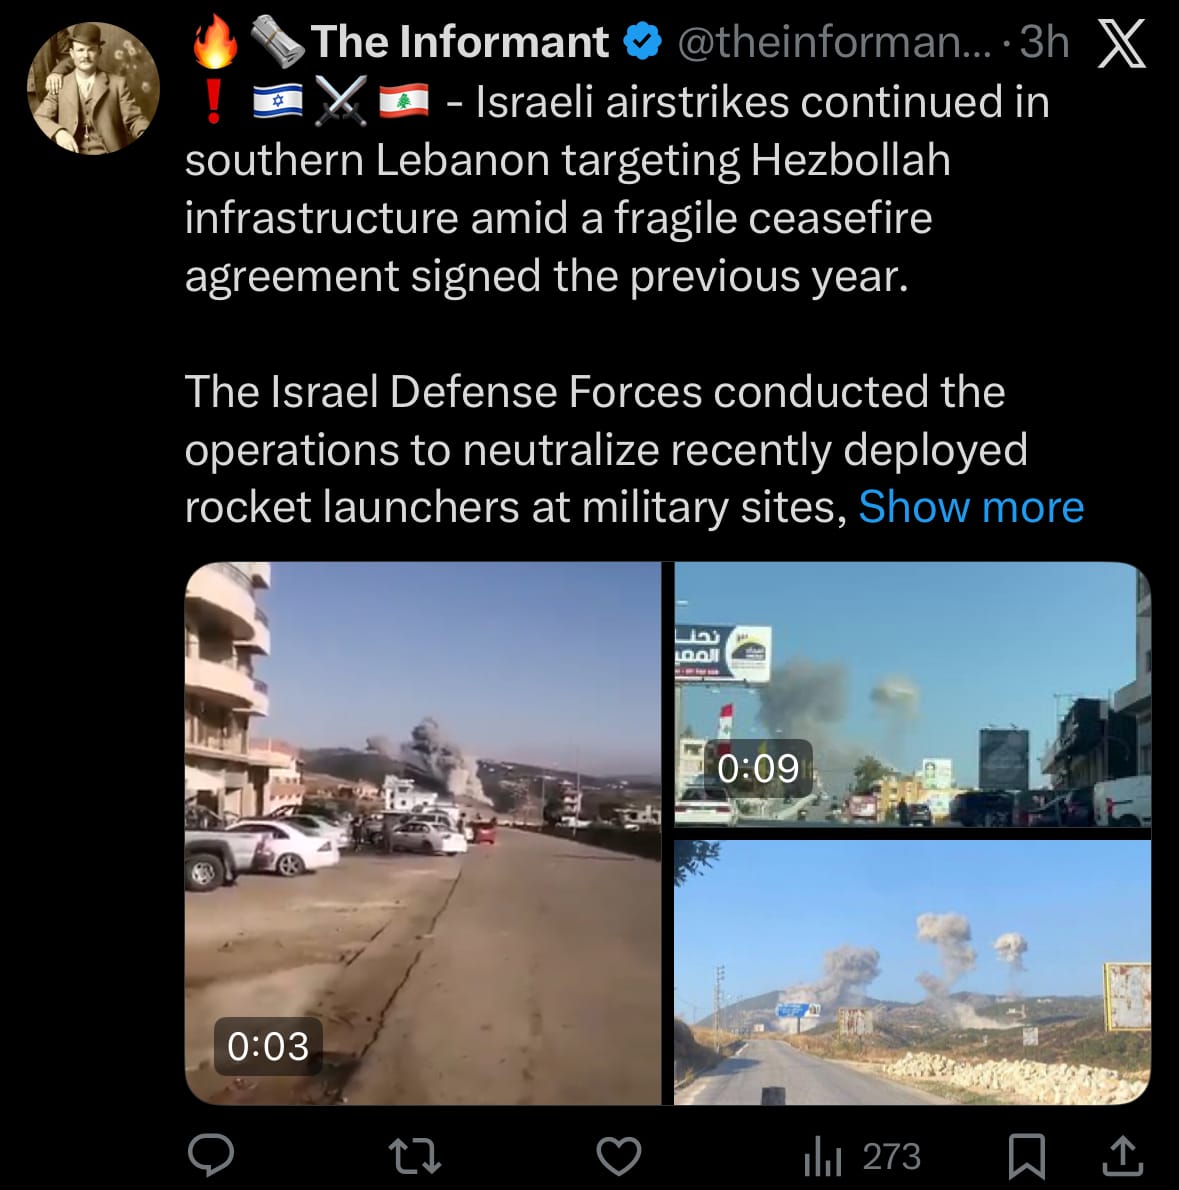Click the @theinforman handle

(x=834, y=42)
